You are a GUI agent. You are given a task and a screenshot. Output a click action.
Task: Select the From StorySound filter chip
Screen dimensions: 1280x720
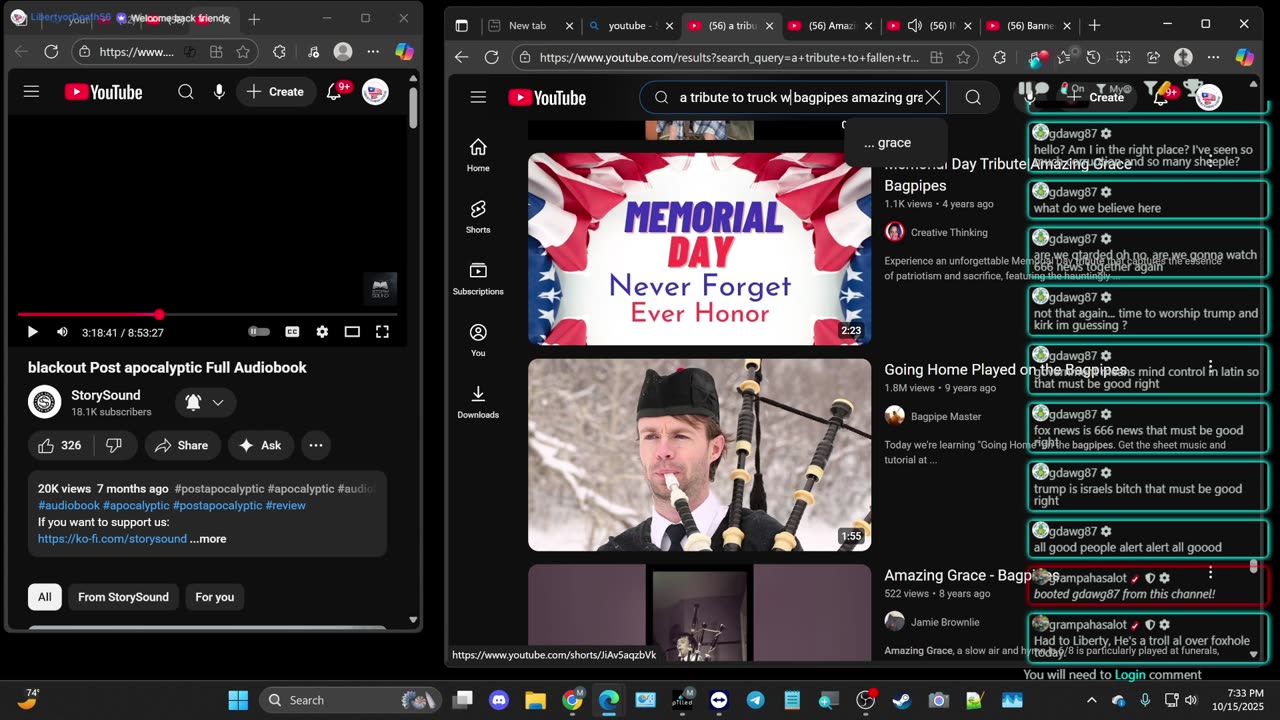click(123, 597)
